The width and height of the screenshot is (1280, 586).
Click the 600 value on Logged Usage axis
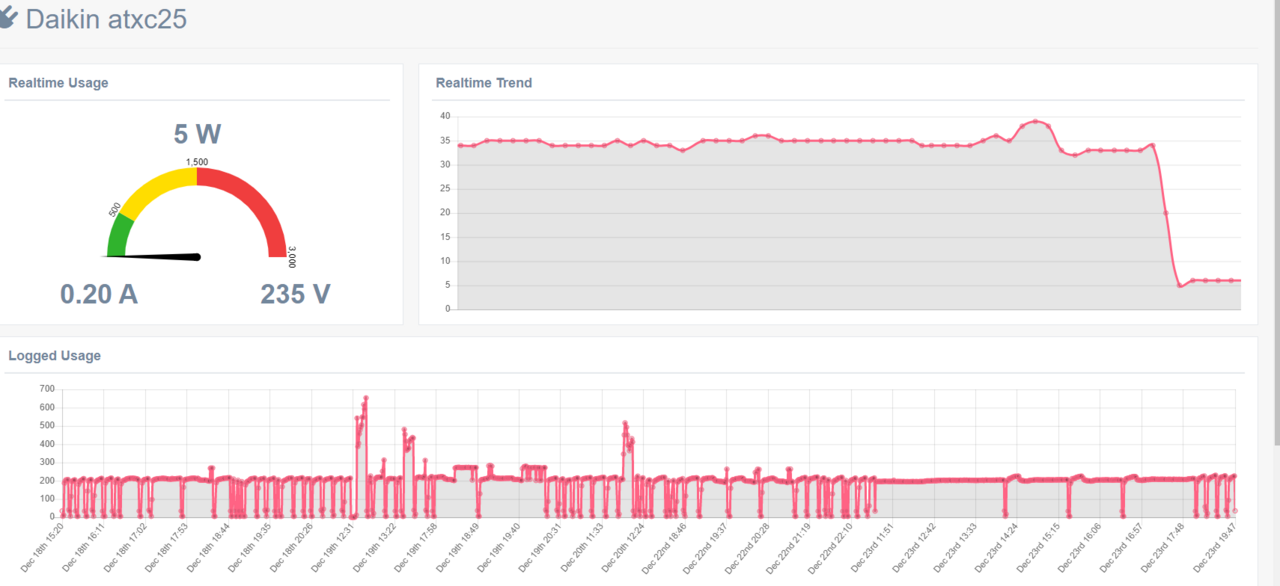tap(48, 407)
